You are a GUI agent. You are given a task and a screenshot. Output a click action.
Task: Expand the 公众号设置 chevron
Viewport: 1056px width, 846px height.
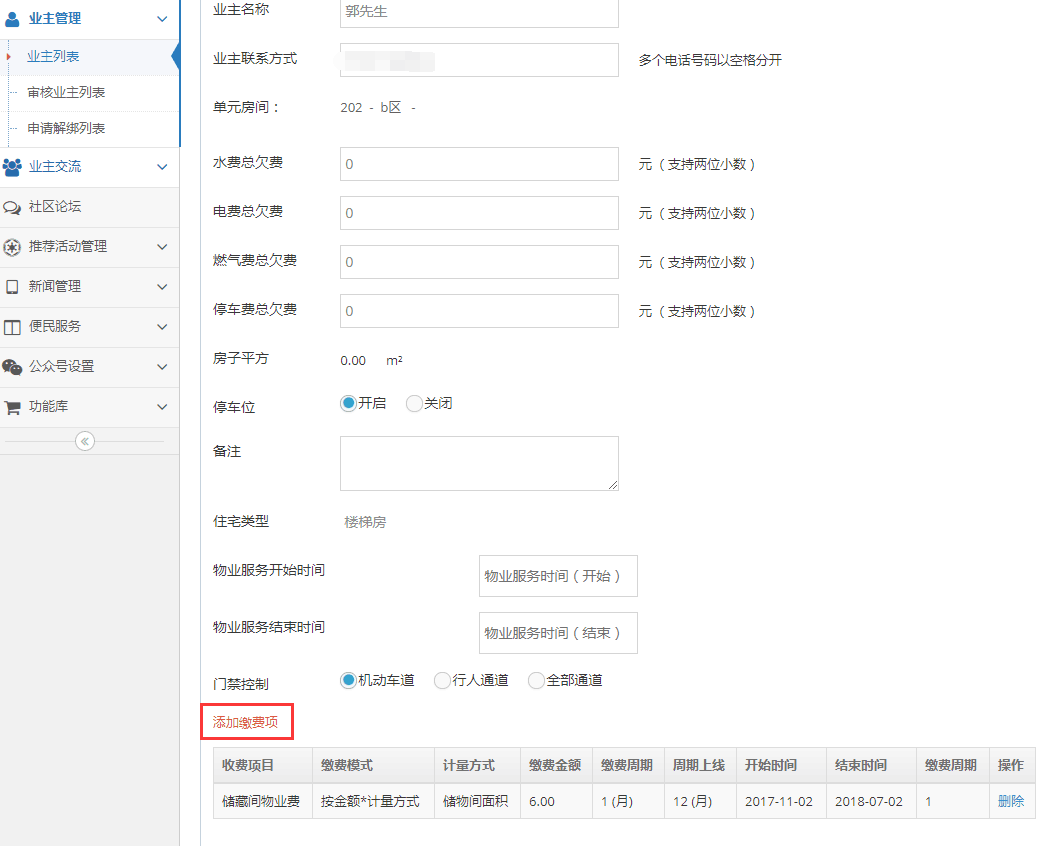pyautogui.click(x=162, y=366)
